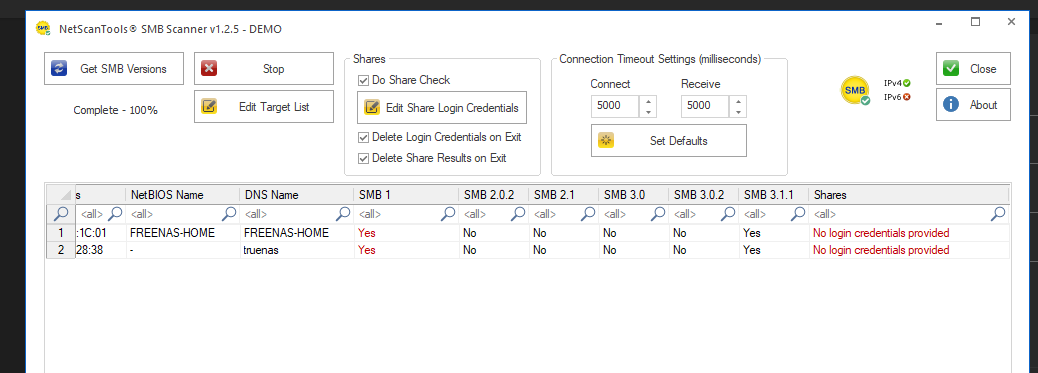Click the yellow SMB status icon

pos(855,91)
